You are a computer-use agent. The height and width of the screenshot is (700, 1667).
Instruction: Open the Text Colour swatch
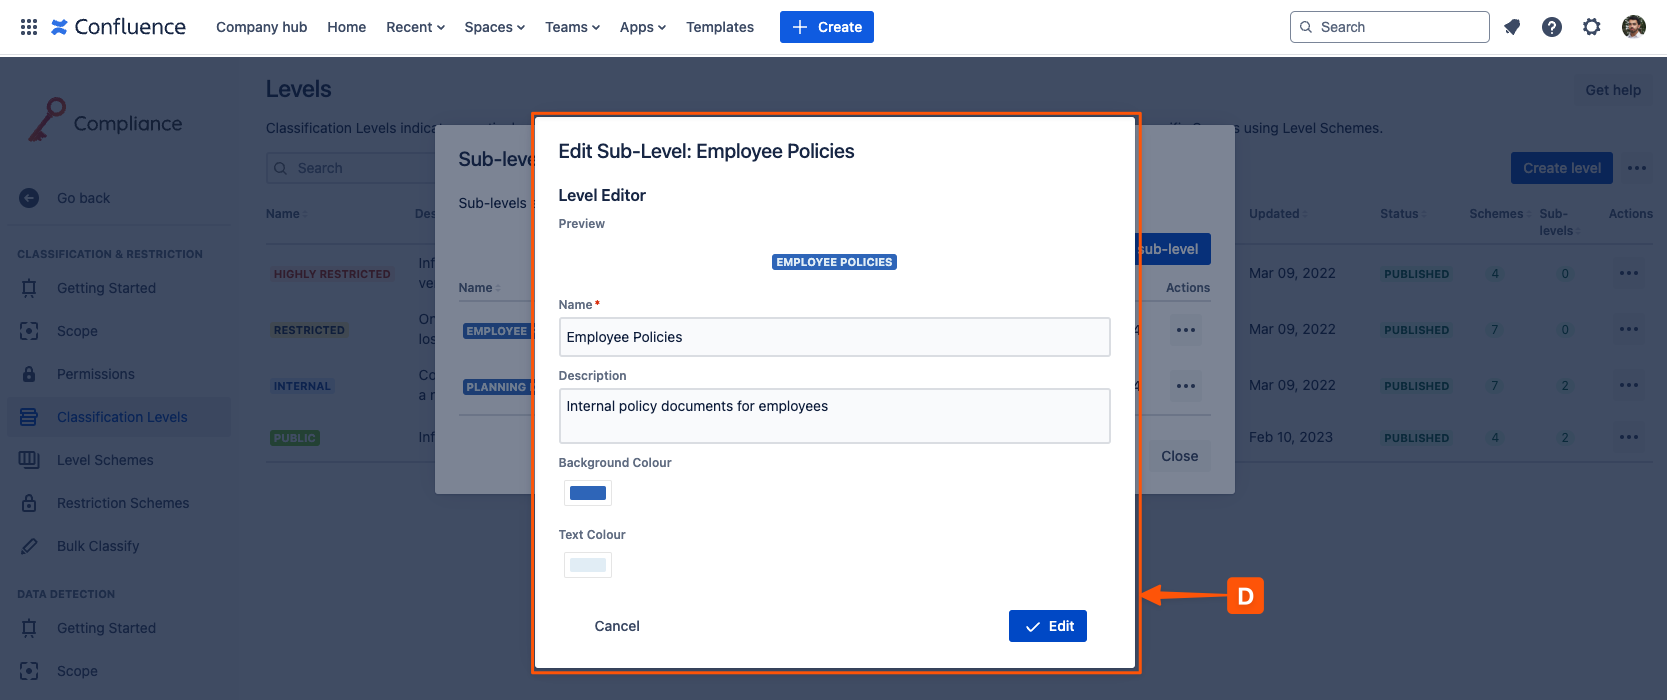tap(588, 565)
